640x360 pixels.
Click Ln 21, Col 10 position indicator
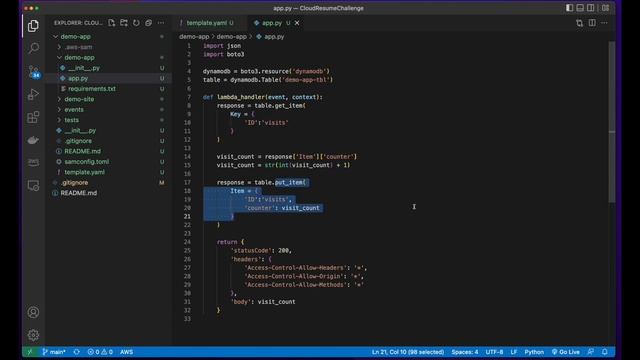[408, 352]
